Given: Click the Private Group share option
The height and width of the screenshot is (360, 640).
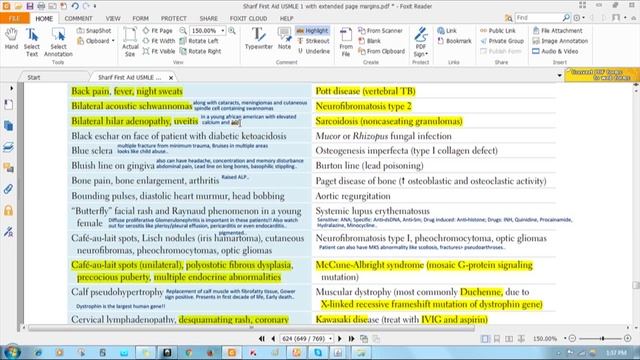Looking at the screenshot, I should (x=502, y=41).
